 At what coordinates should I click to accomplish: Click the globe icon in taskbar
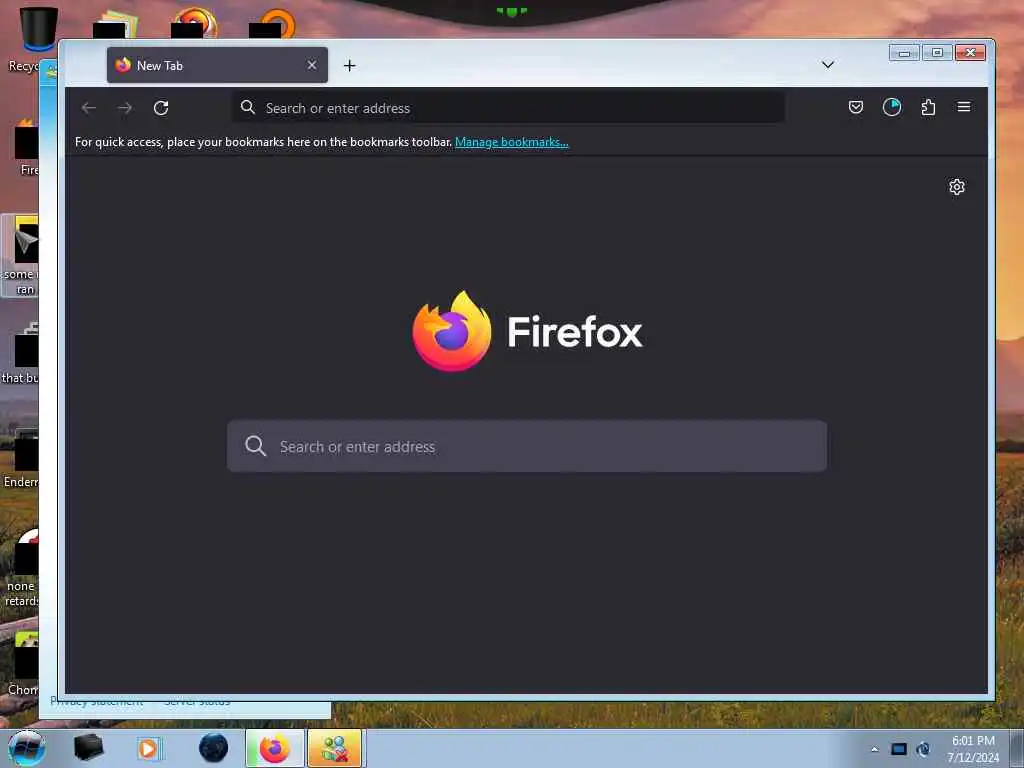pyautogui.click(x=214, y=748)
